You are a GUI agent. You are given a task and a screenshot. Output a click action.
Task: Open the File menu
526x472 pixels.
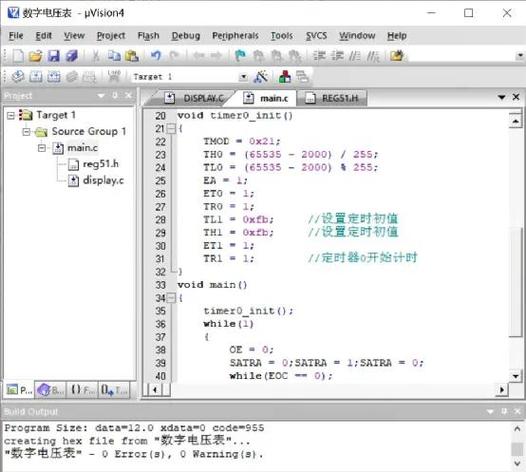coord(16,36)
